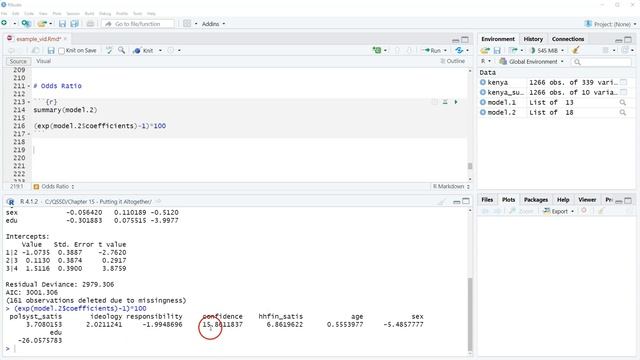Switch to the Packages tab
This screenshot has height=360, width=640.
pos(536,200)
